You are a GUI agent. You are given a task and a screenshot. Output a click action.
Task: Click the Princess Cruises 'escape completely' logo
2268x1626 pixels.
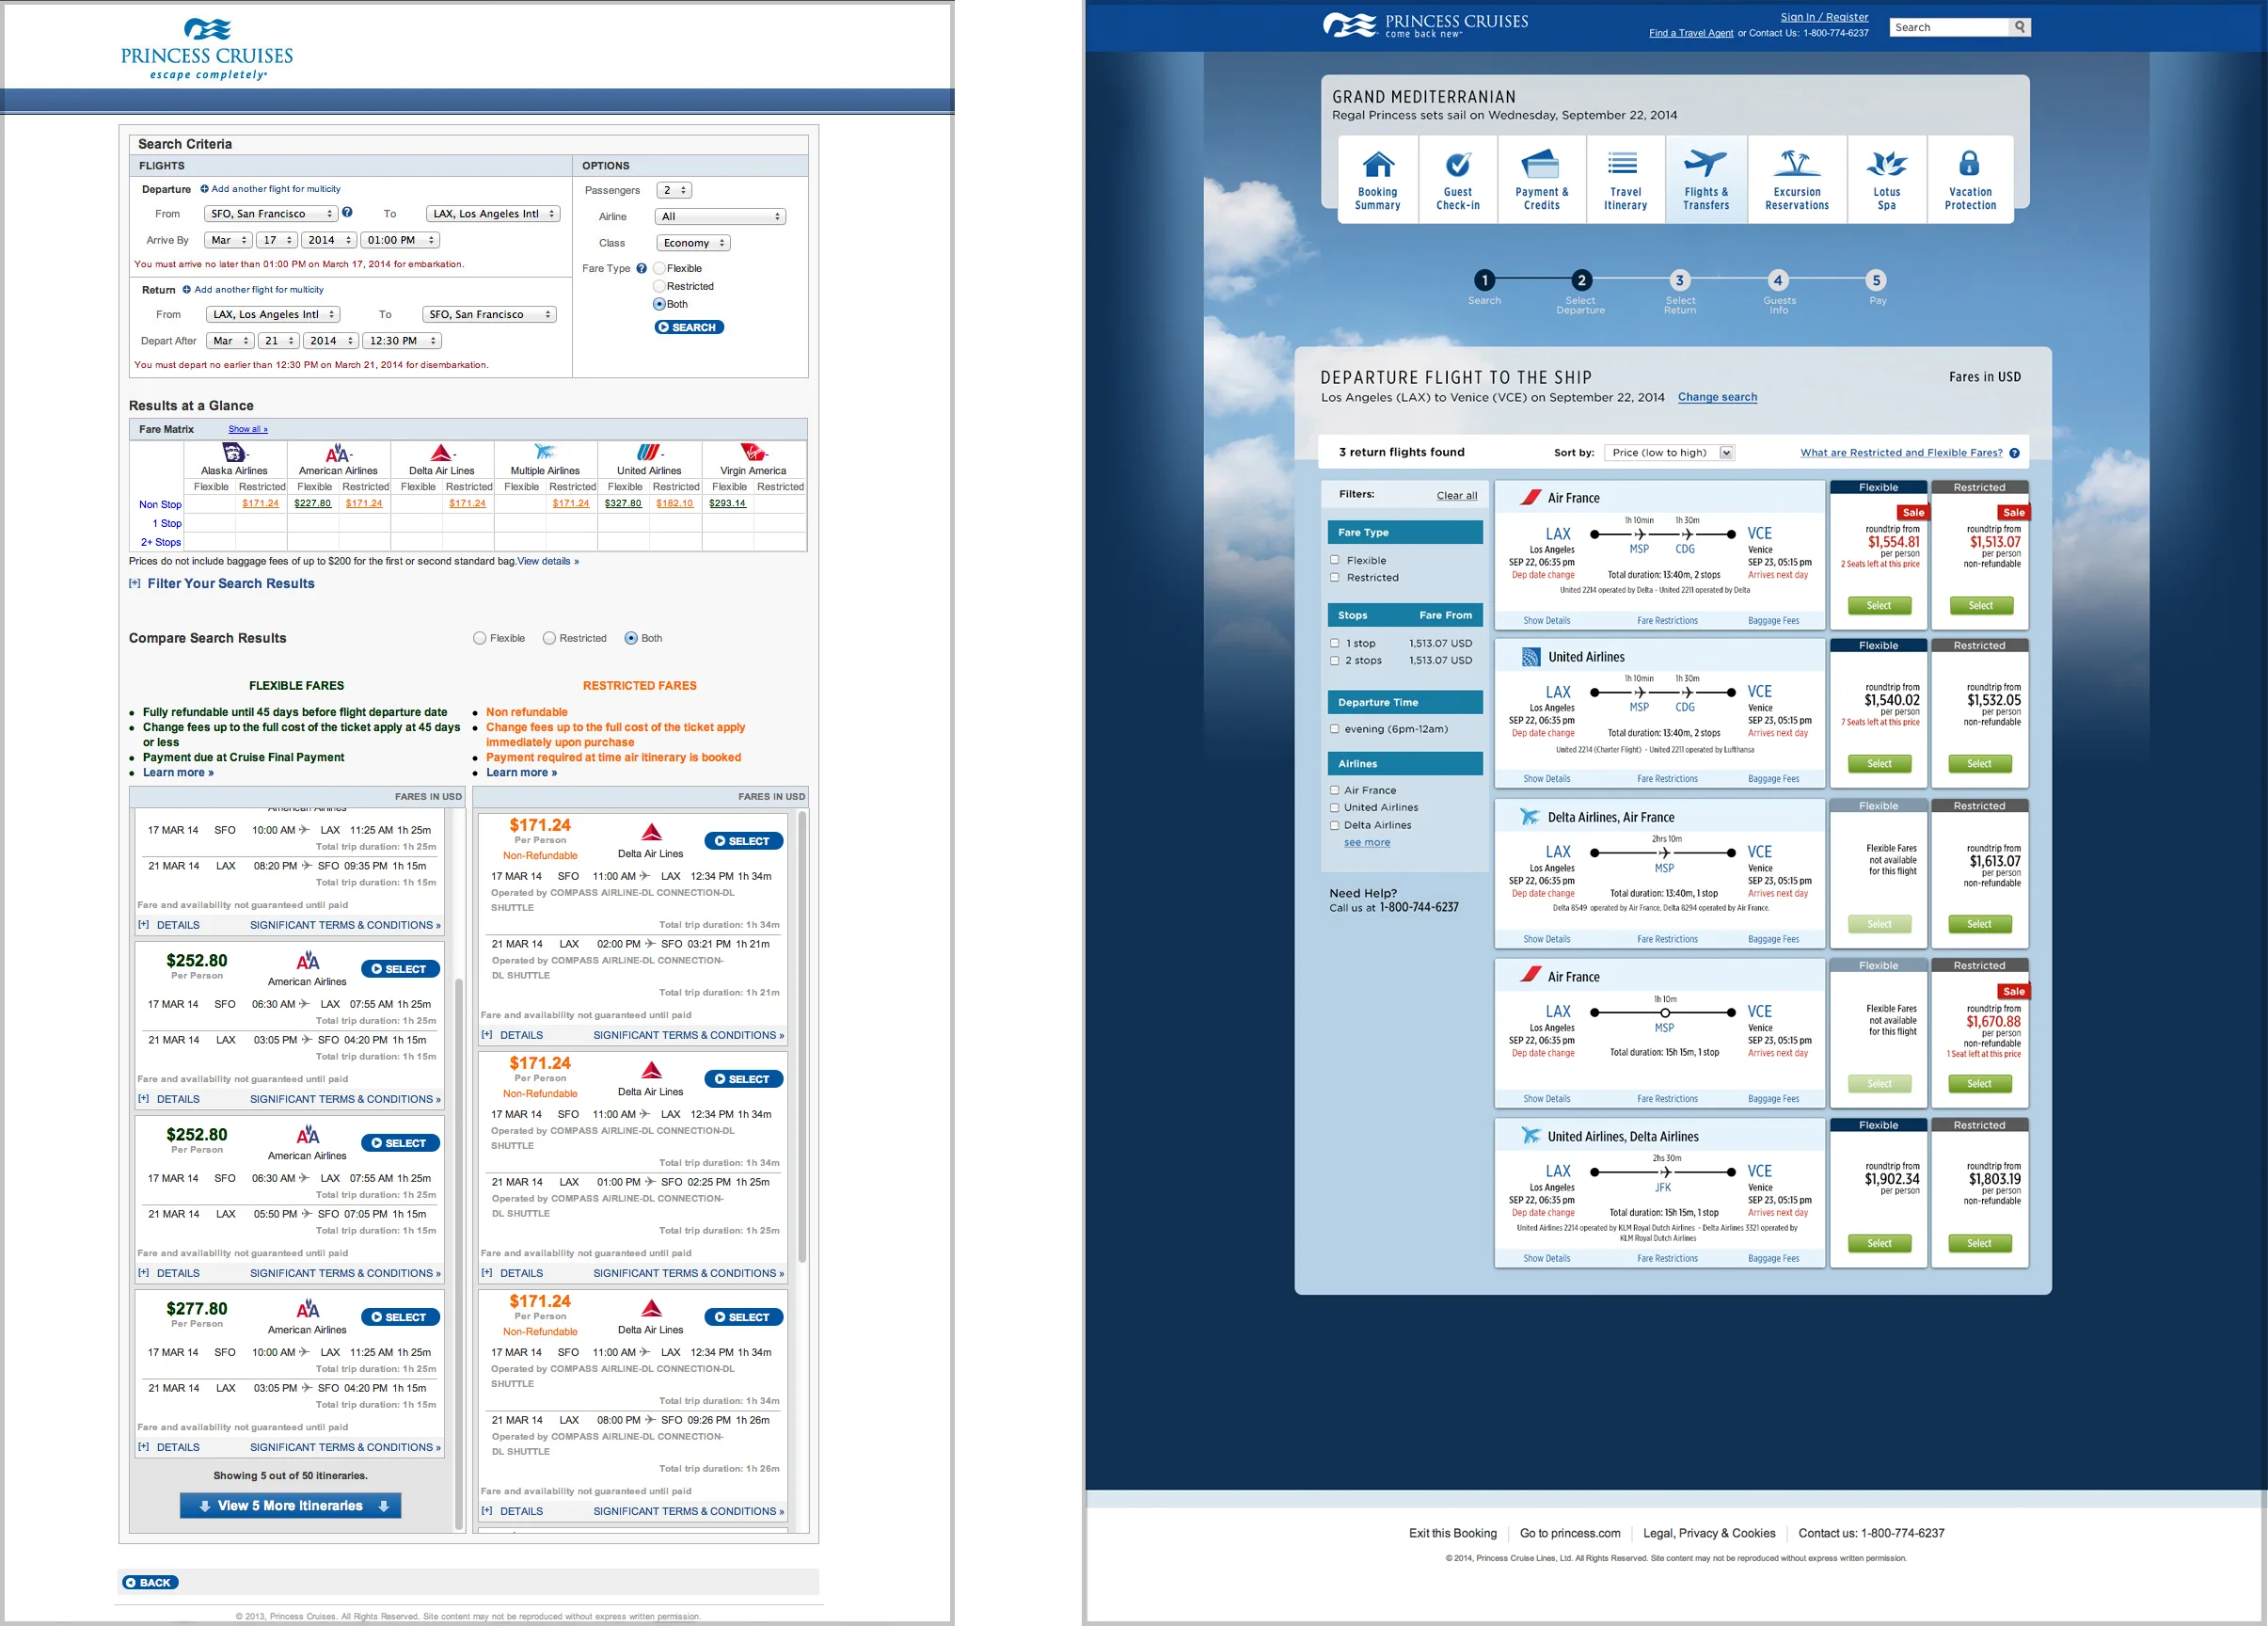[x=207, y=49]
